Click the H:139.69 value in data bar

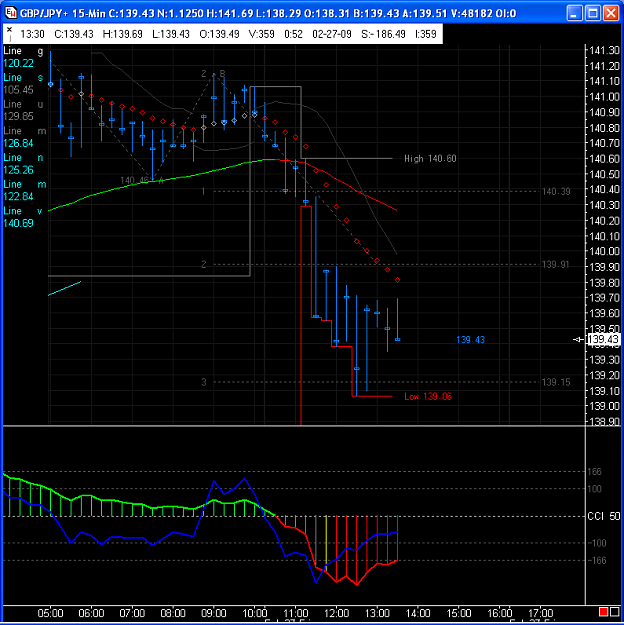click(122, 34)
